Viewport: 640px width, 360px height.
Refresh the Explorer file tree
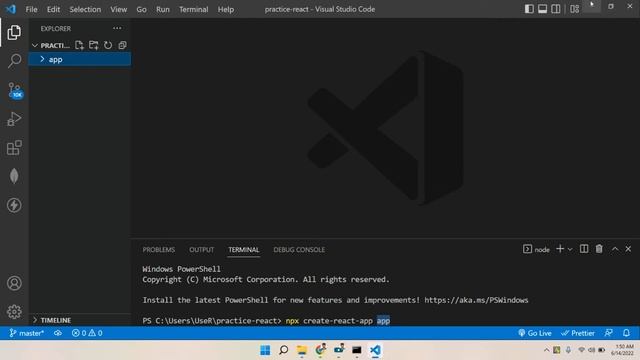click(x=108, y=45)
